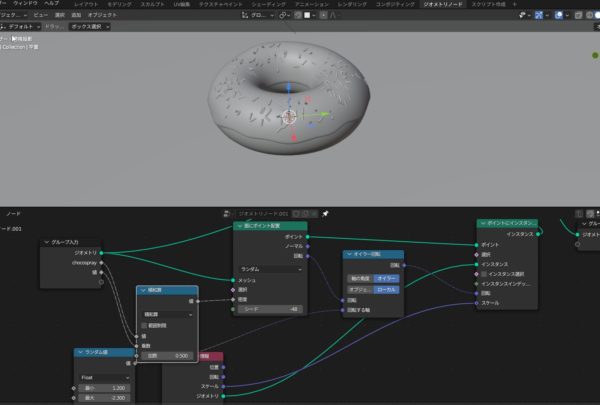Enable the 範囲制限 checkbox
600x405 pixels.
[x=144, y=325]
